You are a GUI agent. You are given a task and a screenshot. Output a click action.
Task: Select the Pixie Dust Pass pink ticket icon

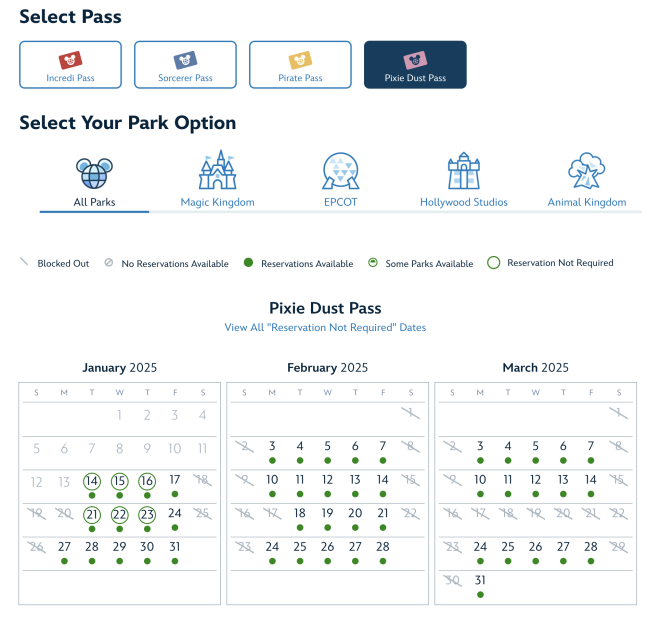tap(415, 60)
